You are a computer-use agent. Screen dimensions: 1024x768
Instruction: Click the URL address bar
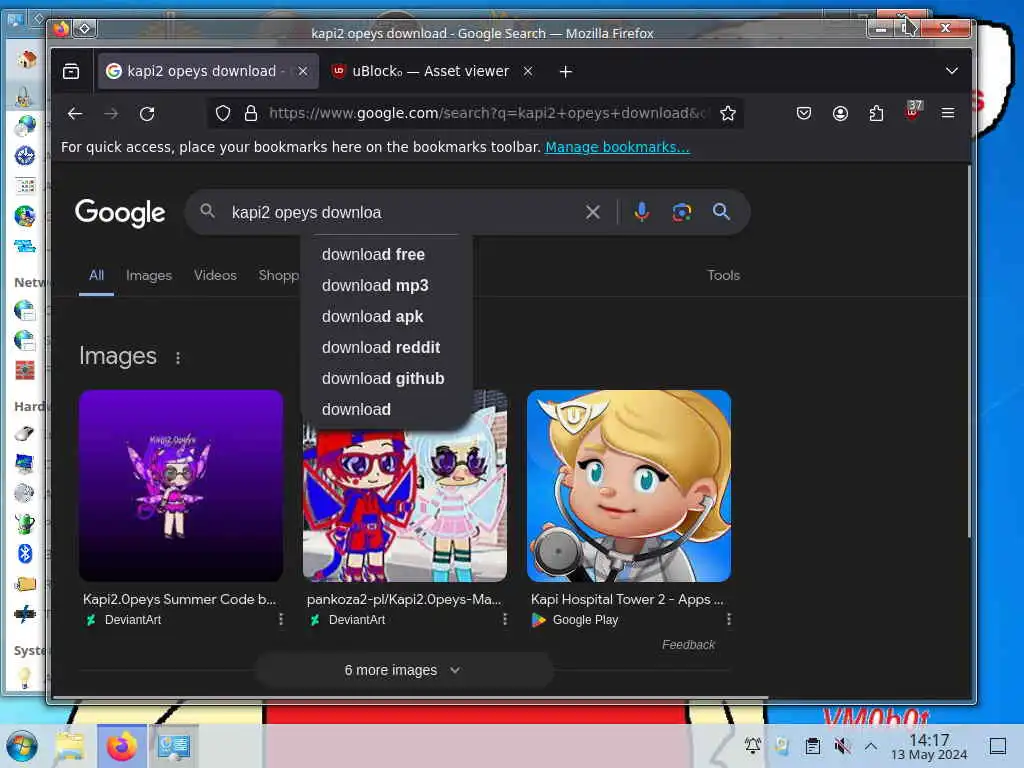[487, 114]
